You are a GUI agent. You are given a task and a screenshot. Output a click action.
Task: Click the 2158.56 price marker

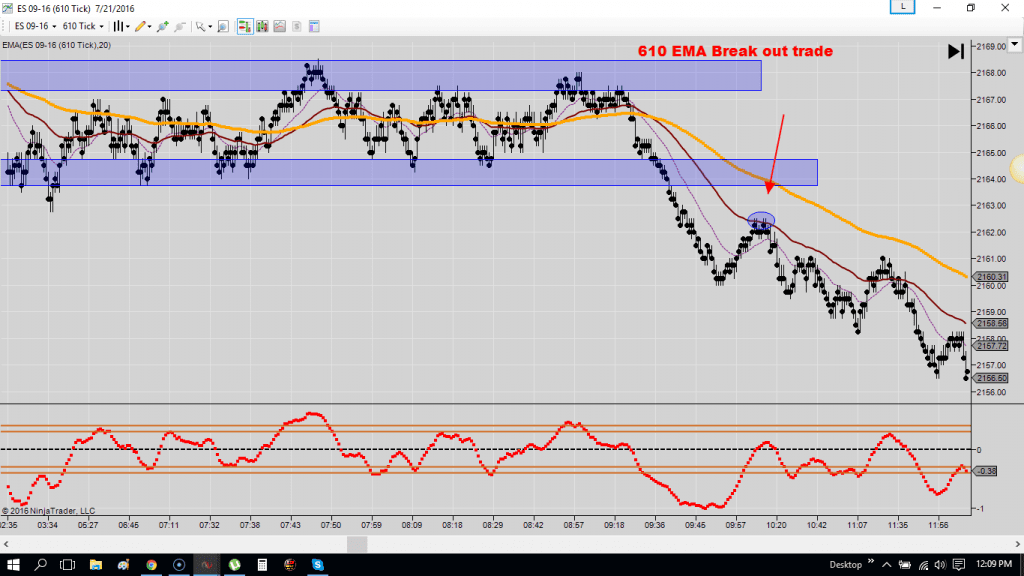coord(991,324)
